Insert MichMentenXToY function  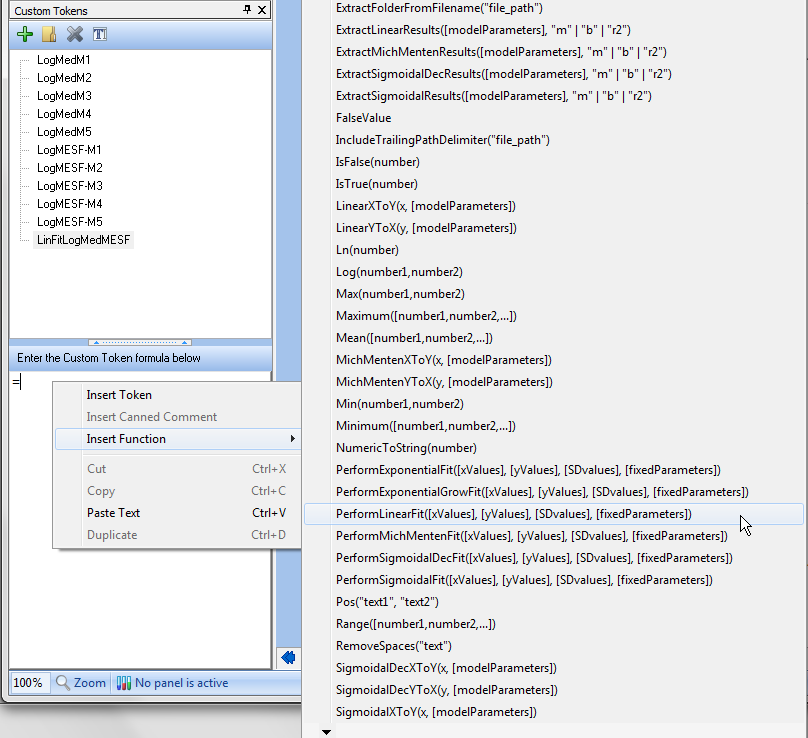point(444,360)
